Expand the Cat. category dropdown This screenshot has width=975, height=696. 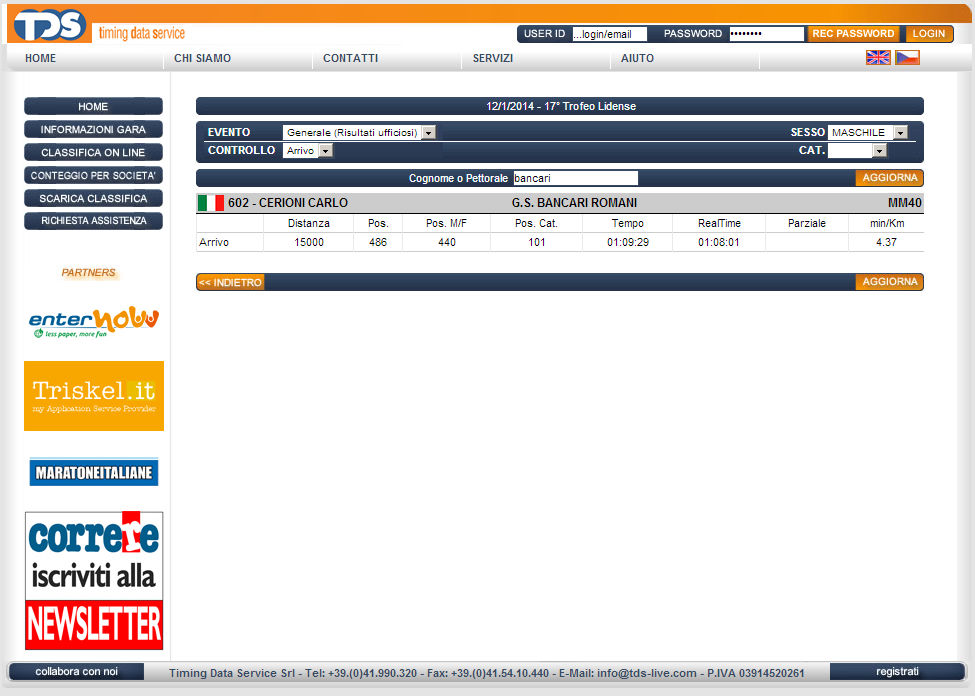coord(857,151)
